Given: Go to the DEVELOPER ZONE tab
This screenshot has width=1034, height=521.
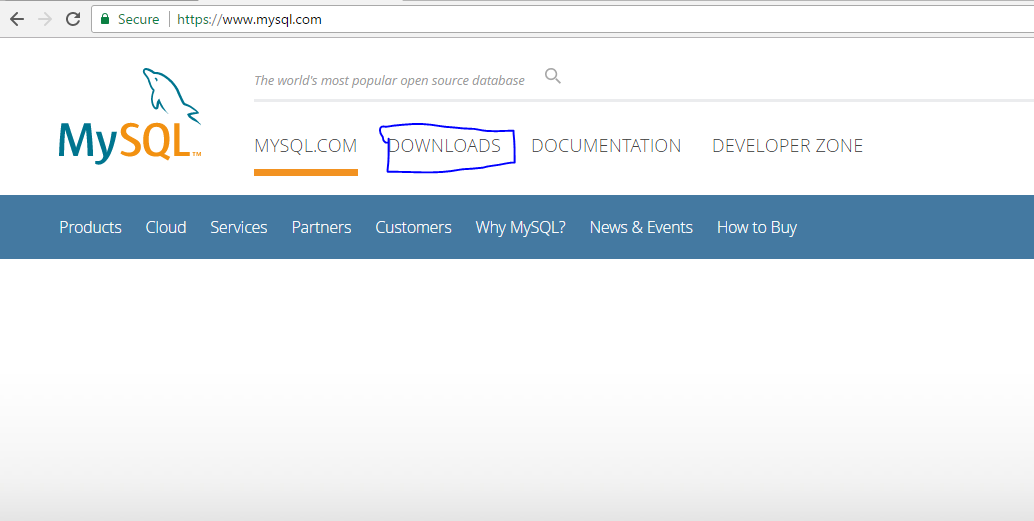Looking at the screenshot, I should coord(787,146).
